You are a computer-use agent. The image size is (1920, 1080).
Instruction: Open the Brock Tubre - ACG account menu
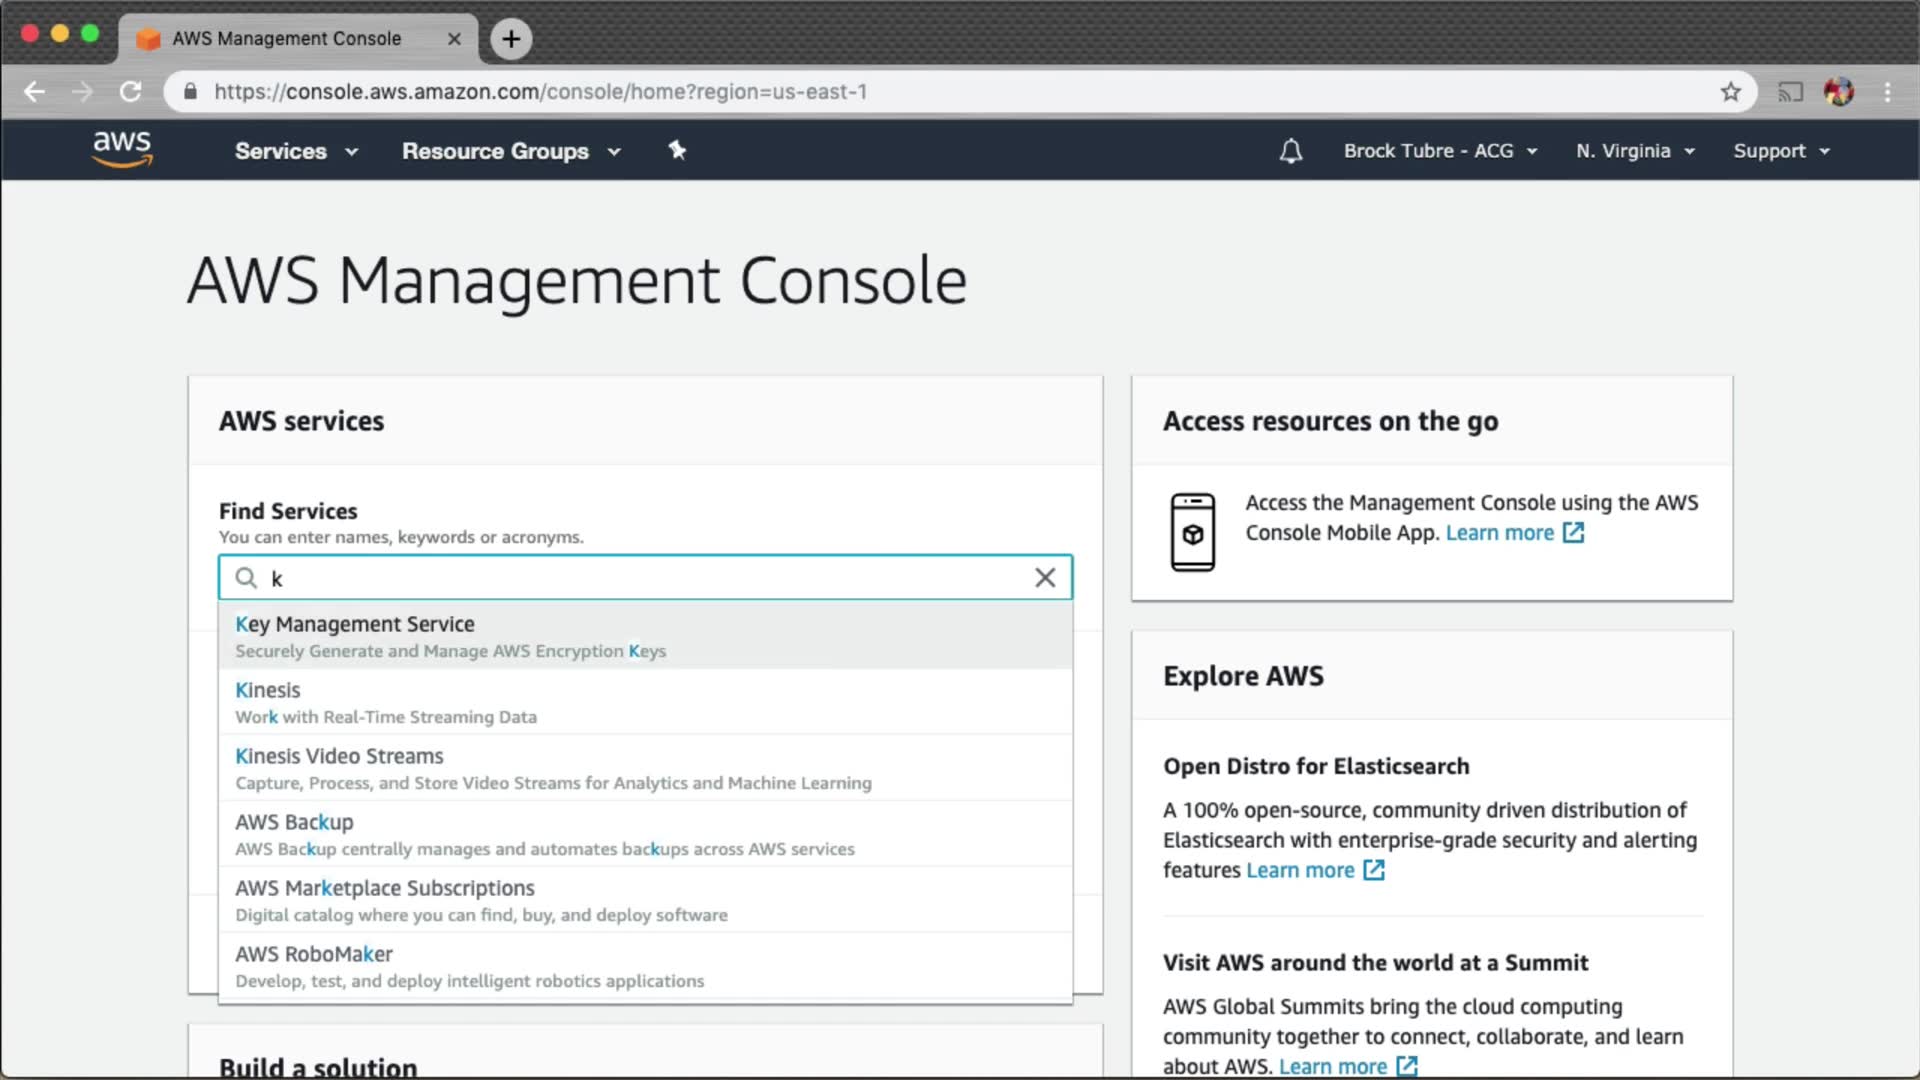coord(1440,151)
